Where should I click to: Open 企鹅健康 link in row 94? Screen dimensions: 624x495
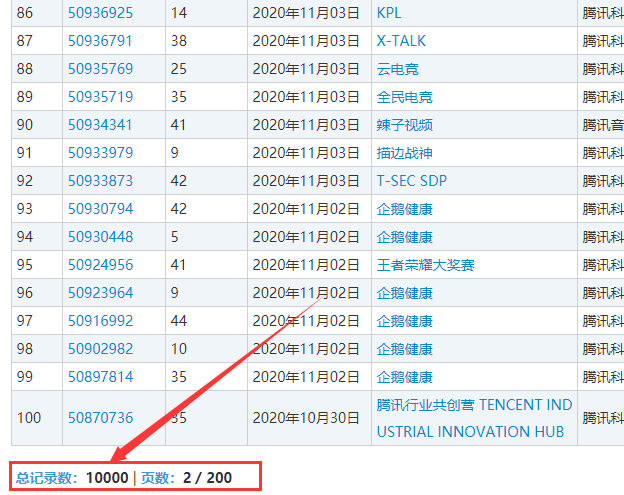click(x=404, y=237)
